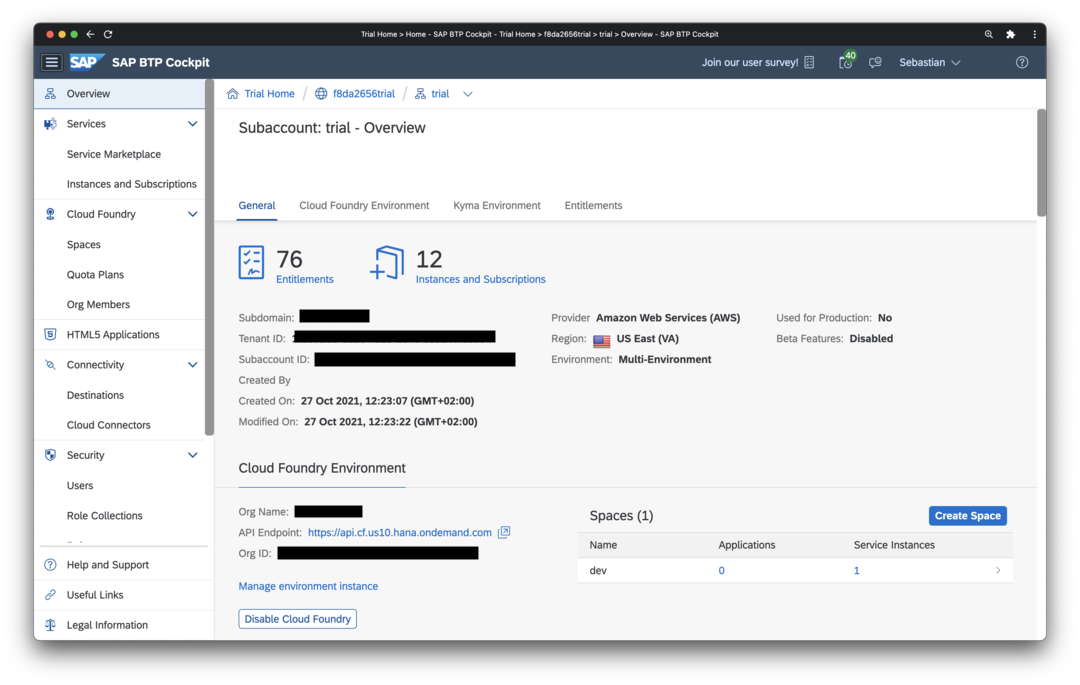Switch to the Cloud Foundry Environment tab
This screenshot has height=685, width=1080.
364,206
